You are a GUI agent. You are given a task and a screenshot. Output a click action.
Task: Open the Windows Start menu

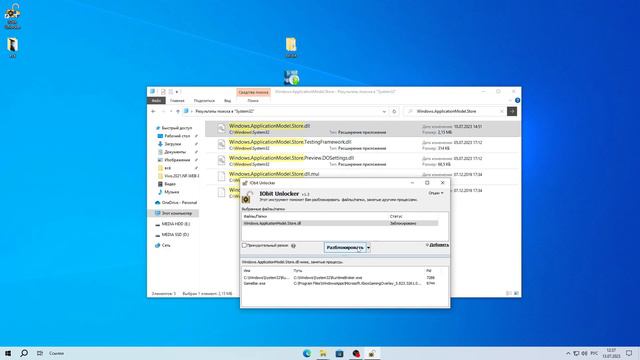(x=8, y=353)
